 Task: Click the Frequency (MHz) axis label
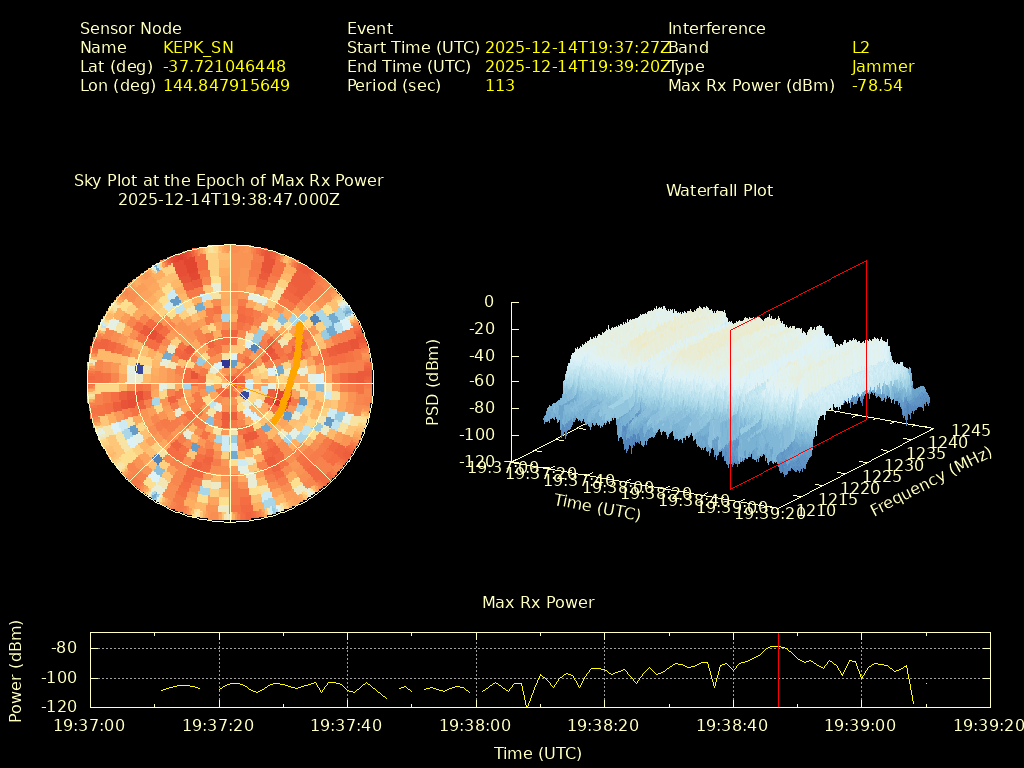click(x=930, y=482)
